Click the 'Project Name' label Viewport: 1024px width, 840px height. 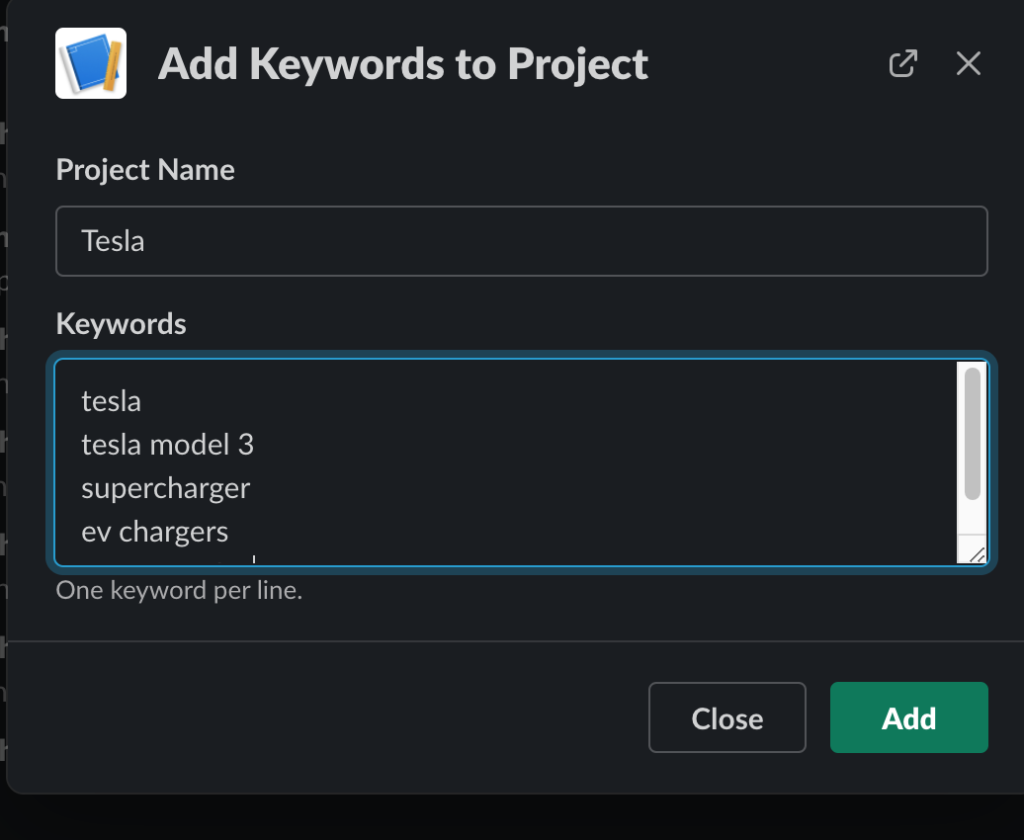coord(145,170)
